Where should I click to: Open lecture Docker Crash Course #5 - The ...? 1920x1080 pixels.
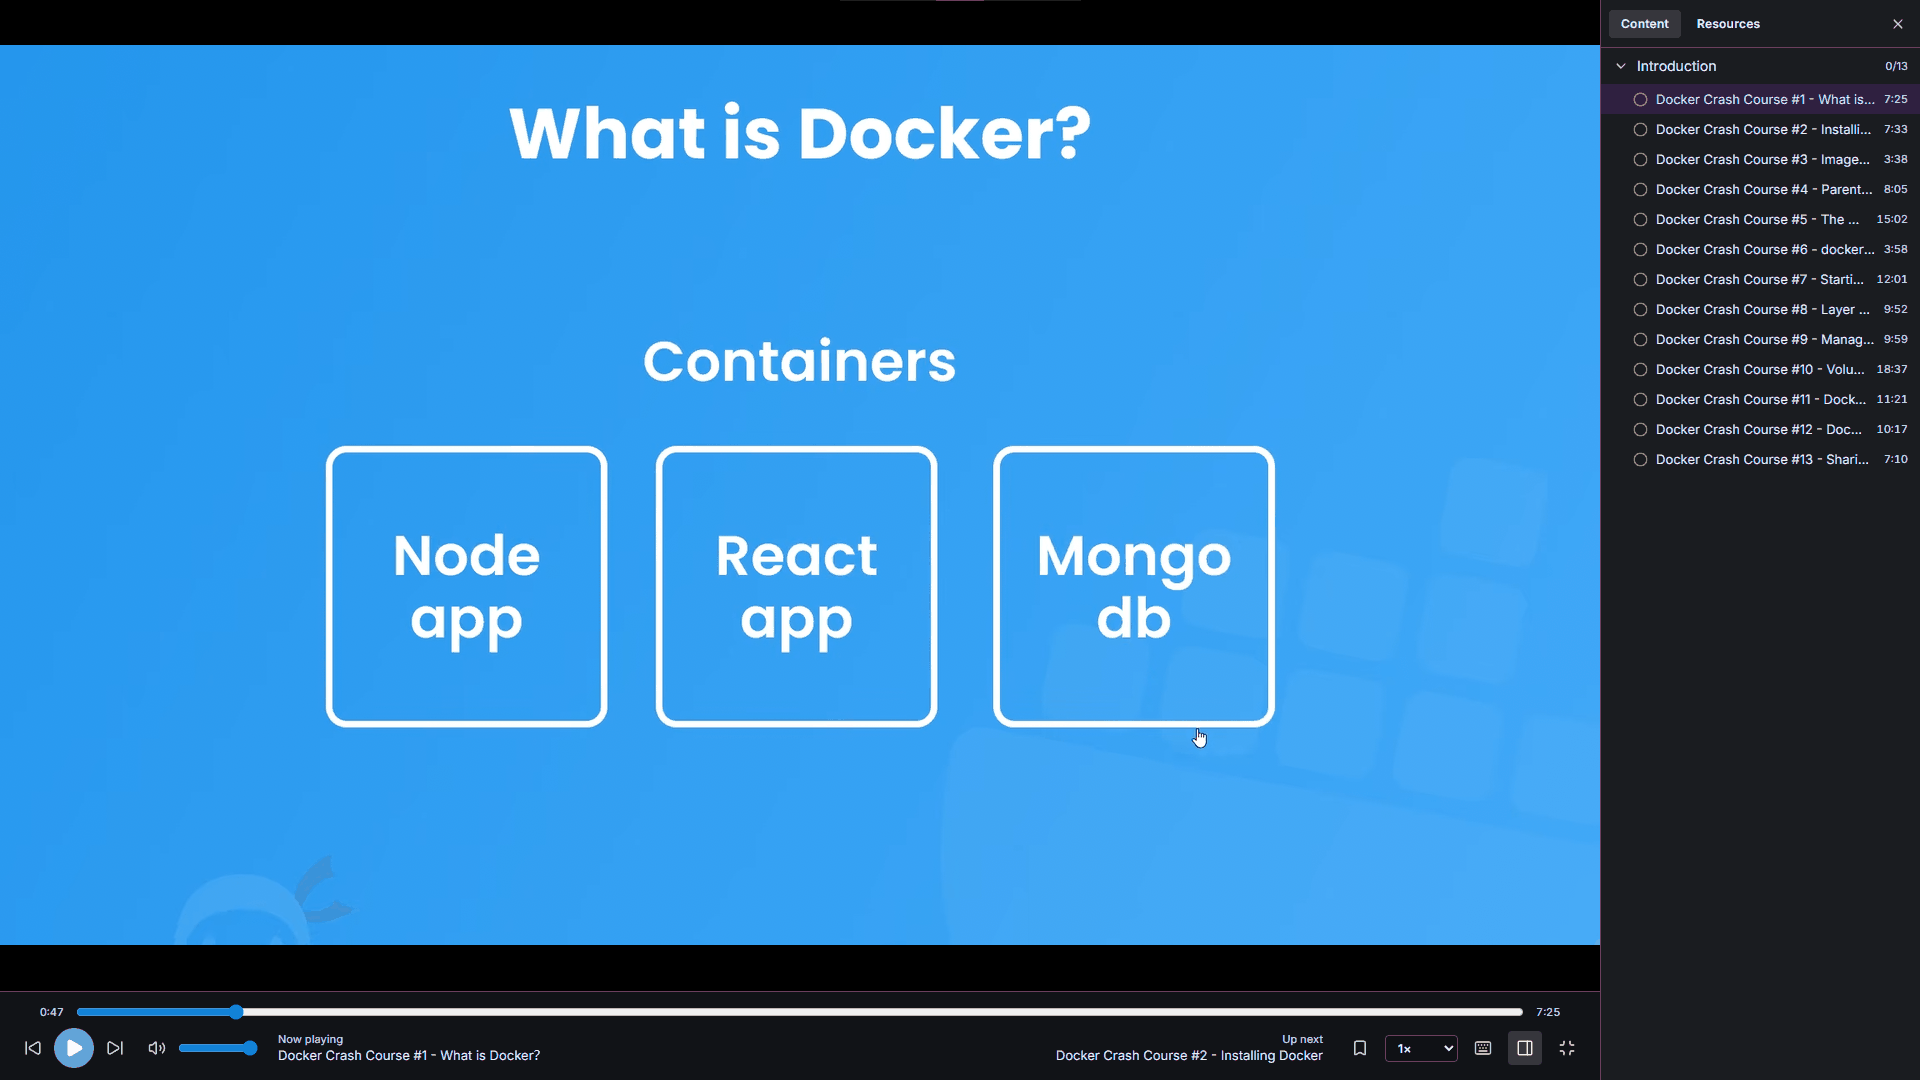tap(1757, 220)
